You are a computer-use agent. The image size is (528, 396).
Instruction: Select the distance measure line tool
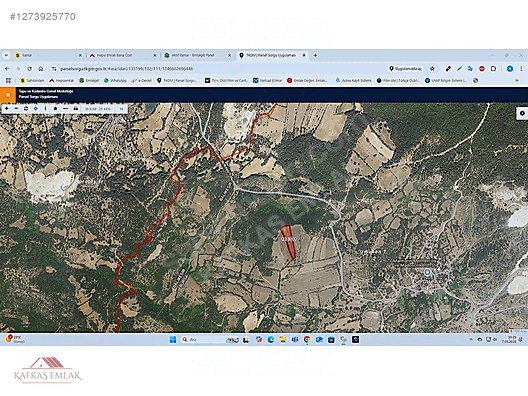coord(66,108)
